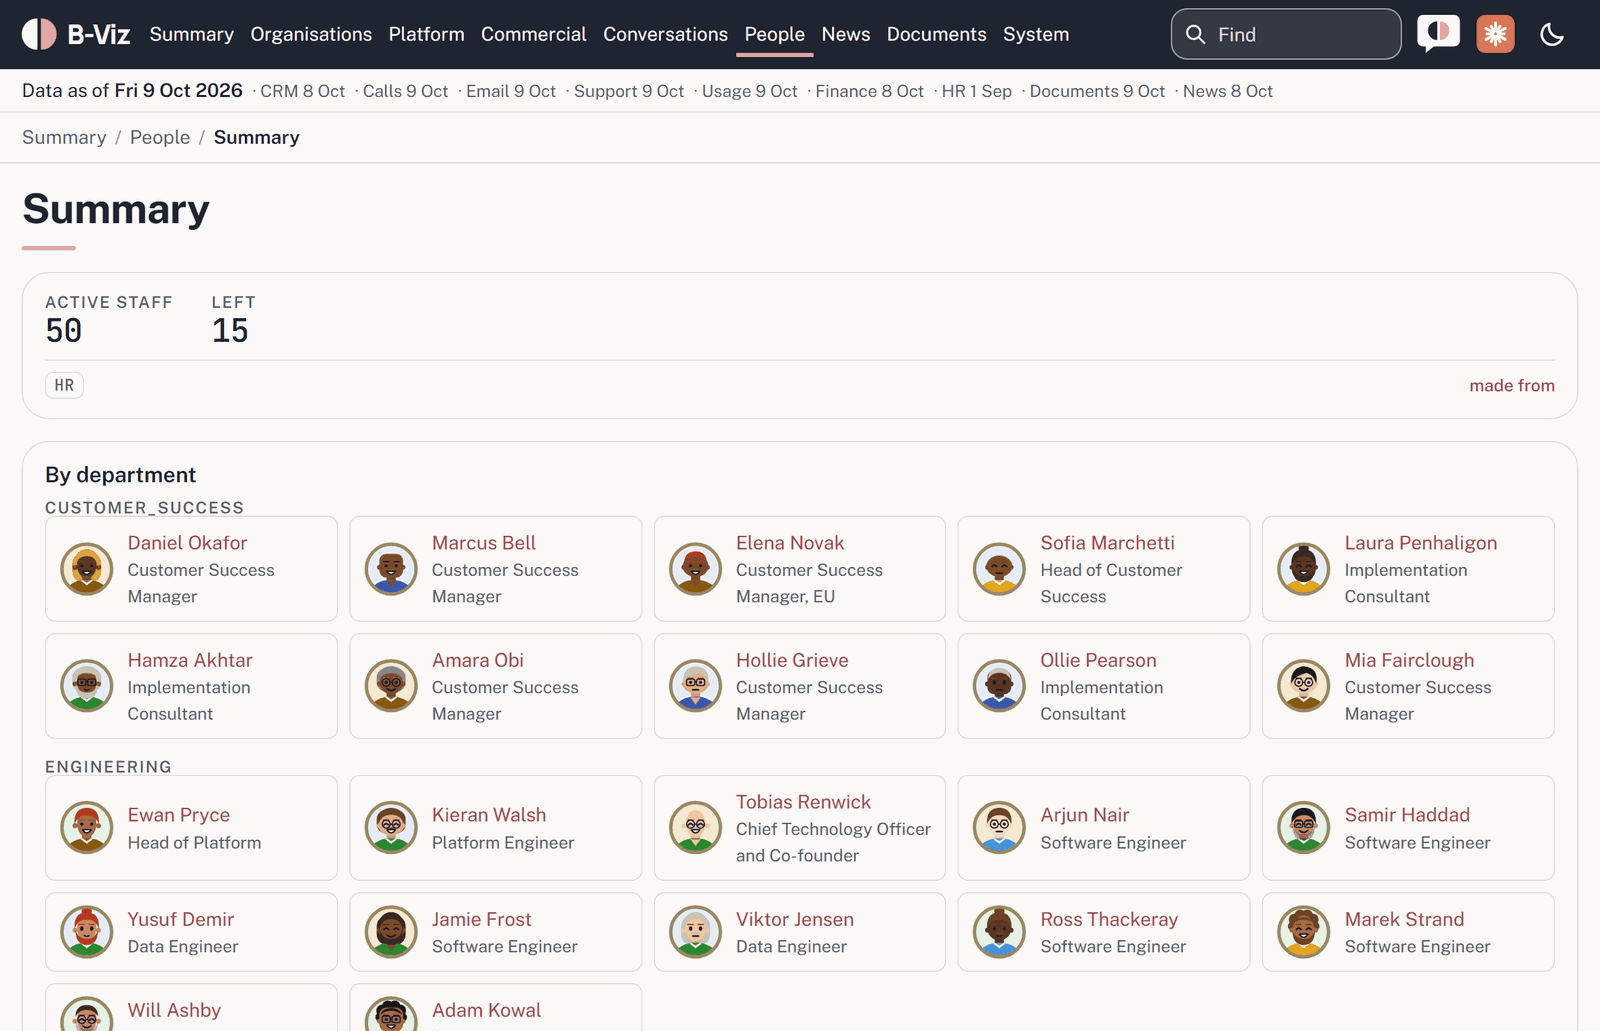Image resolution: width=1600 pixels, height=1031 pixels.
Task: Open Tobias Renwick's profile
Action: click(x=803, y=802)
